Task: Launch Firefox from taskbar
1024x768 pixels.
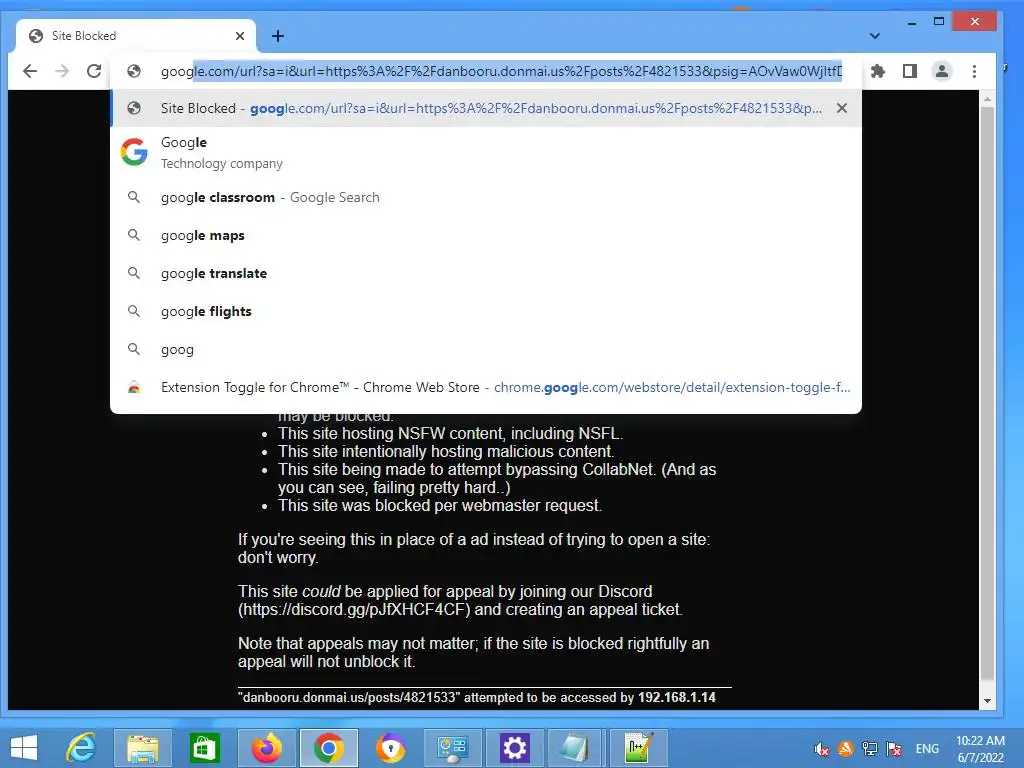Action: [266, 748]
